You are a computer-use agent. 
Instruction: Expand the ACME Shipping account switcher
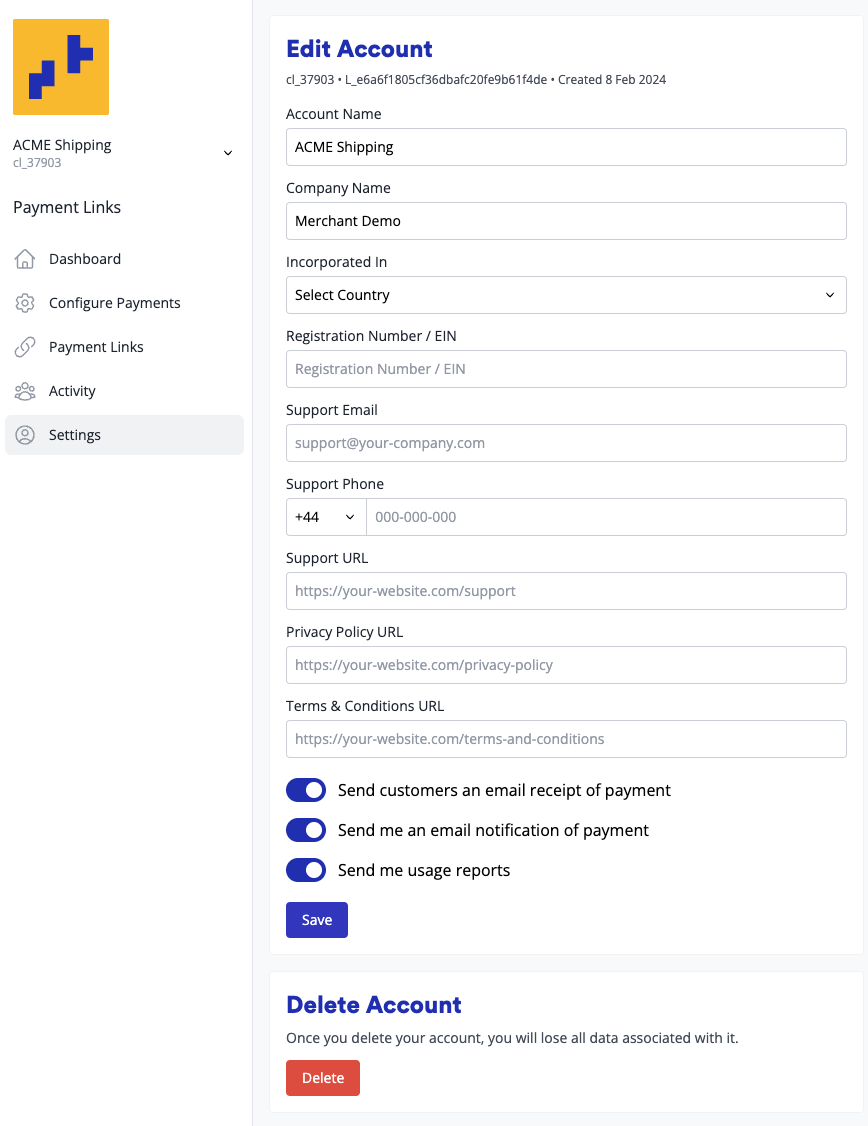point(227,153)
